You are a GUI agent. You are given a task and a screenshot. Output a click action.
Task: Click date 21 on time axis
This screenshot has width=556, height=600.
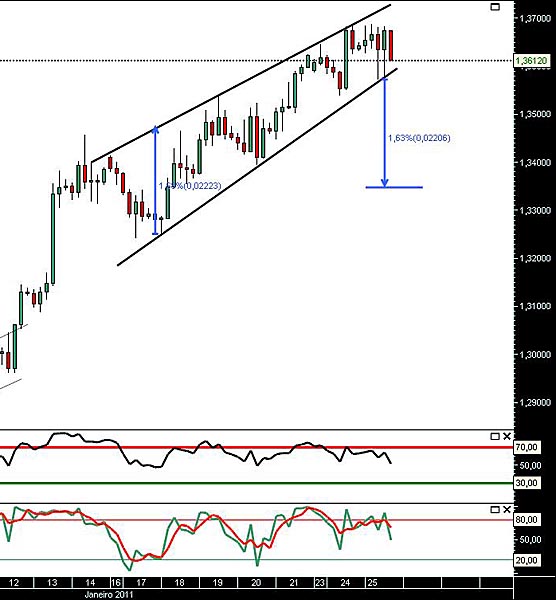pyautogui.click(x=293, y=582)
